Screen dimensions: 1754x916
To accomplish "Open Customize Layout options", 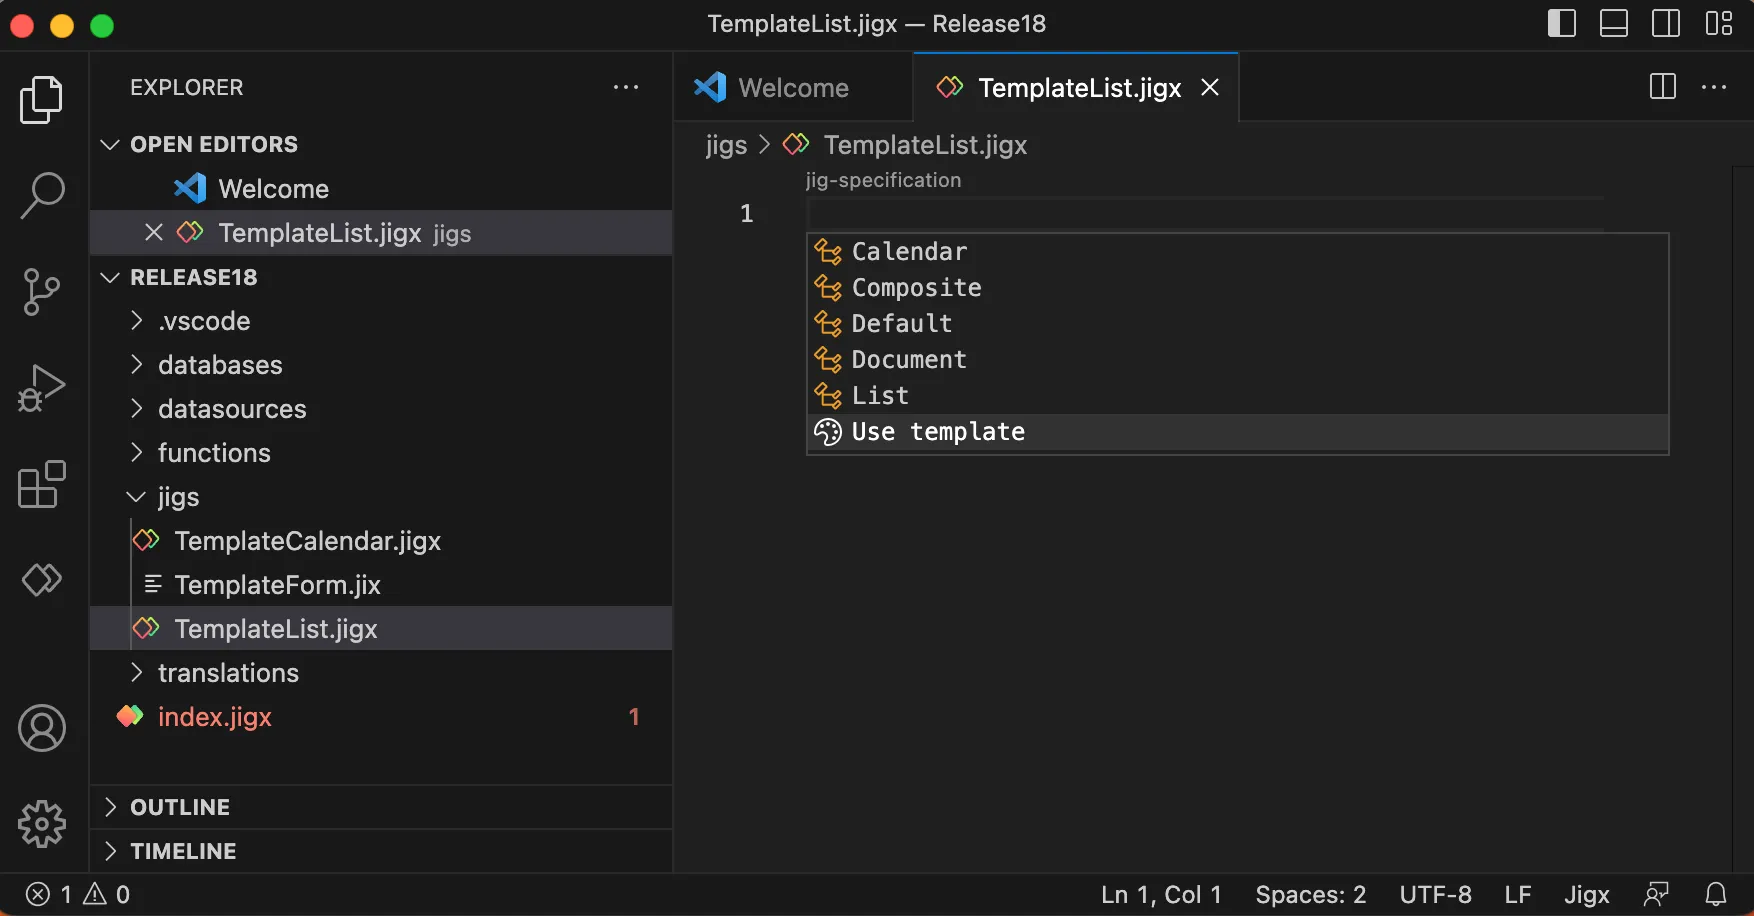I will [1719, 23].
